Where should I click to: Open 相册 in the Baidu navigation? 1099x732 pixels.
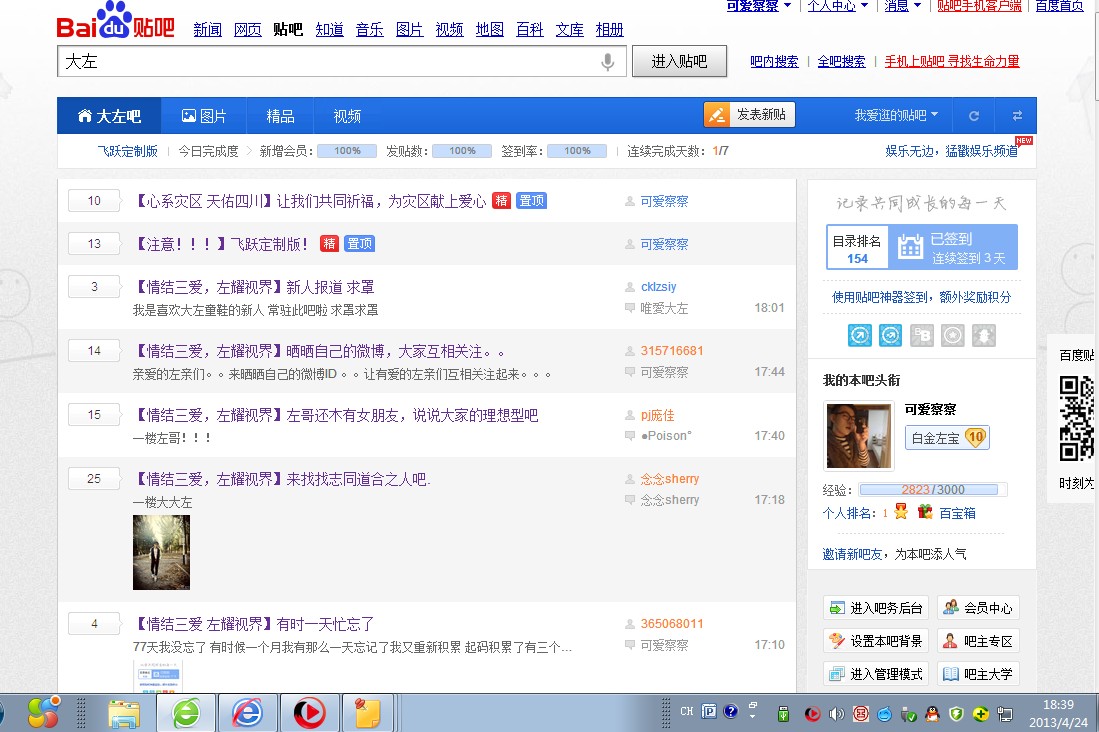click(x=610, y=29)
